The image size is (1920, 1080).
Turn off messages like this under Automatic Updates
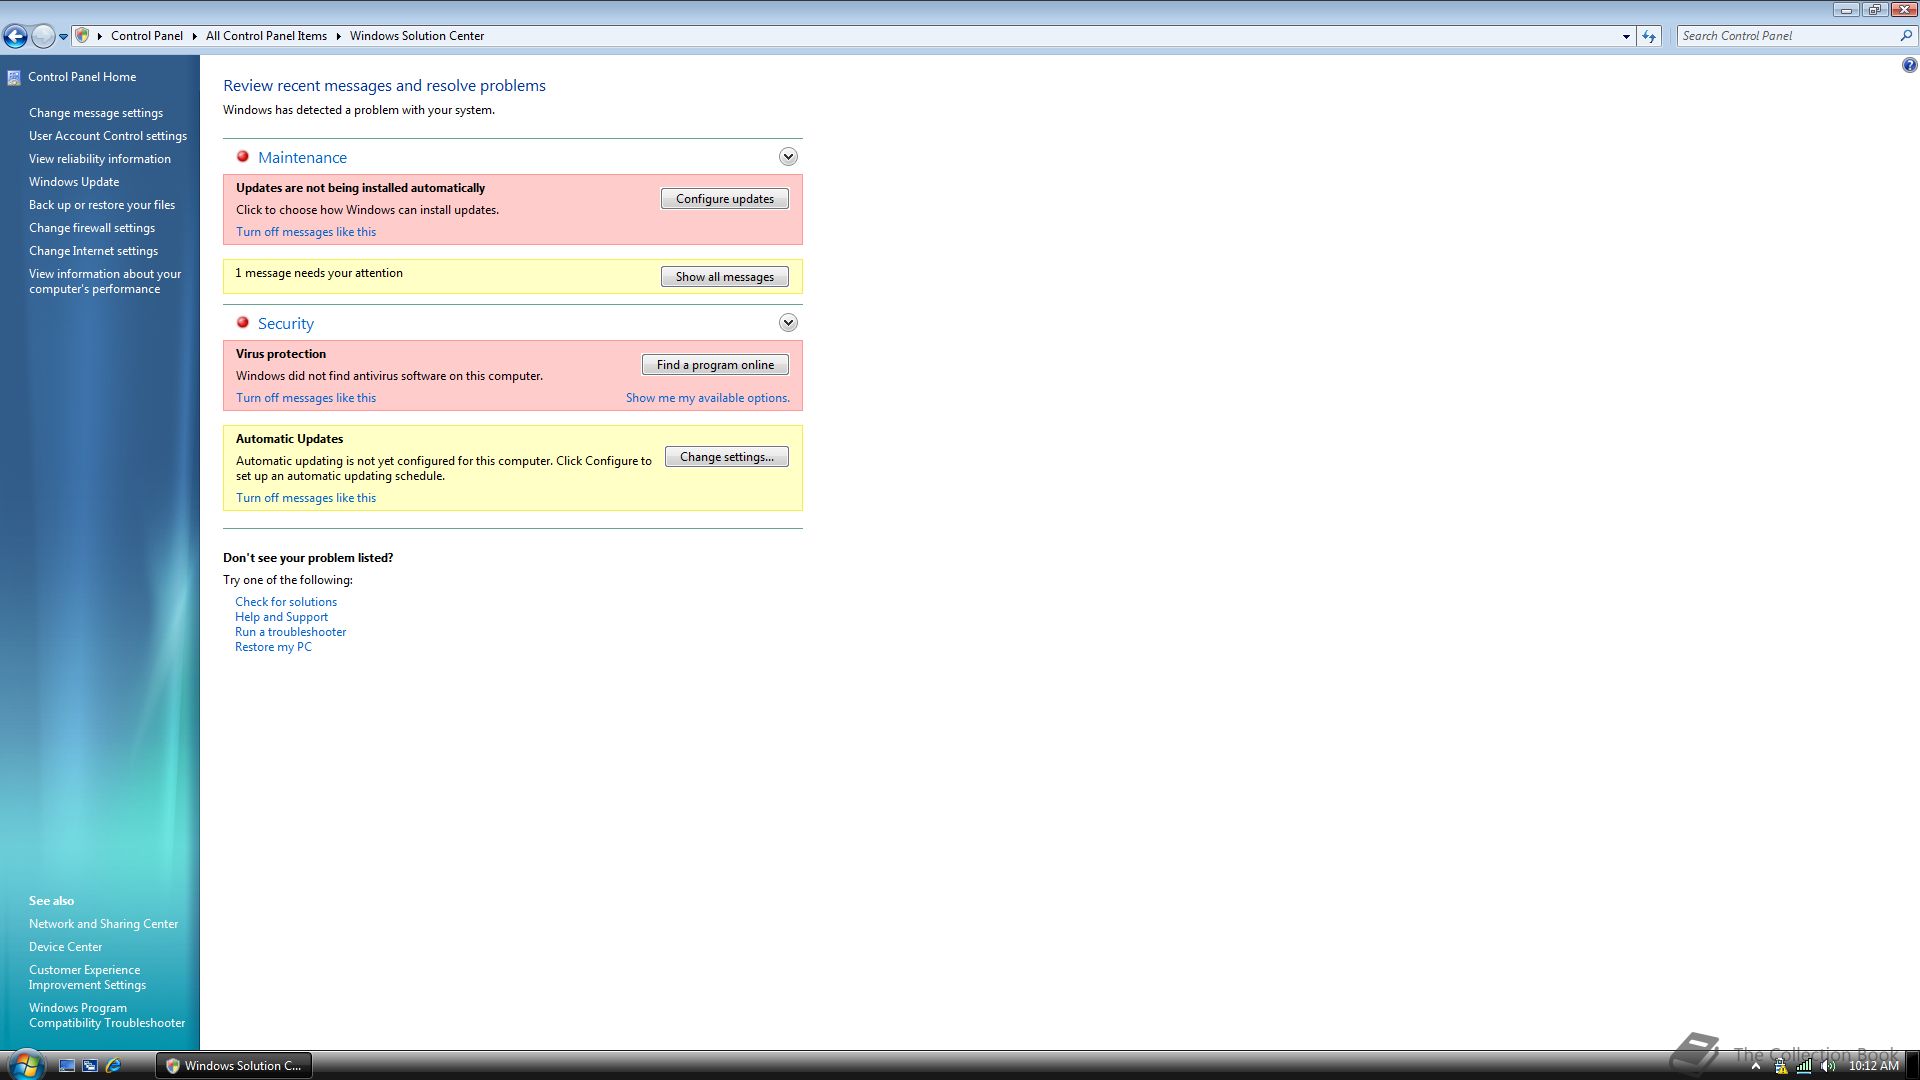[306, 498]
